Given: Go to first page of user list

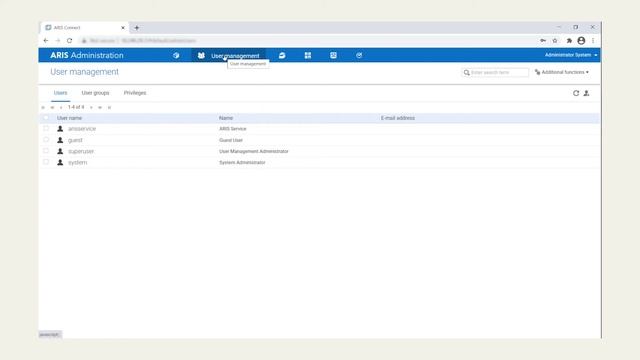Looking at the screenshot, I should [x=43, y=107].
